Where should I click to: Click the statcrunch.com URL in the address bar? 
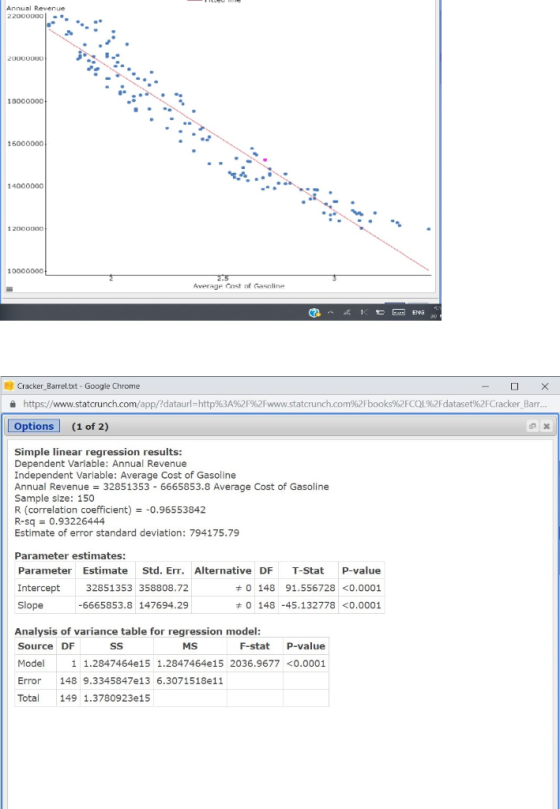pos(285,404)
